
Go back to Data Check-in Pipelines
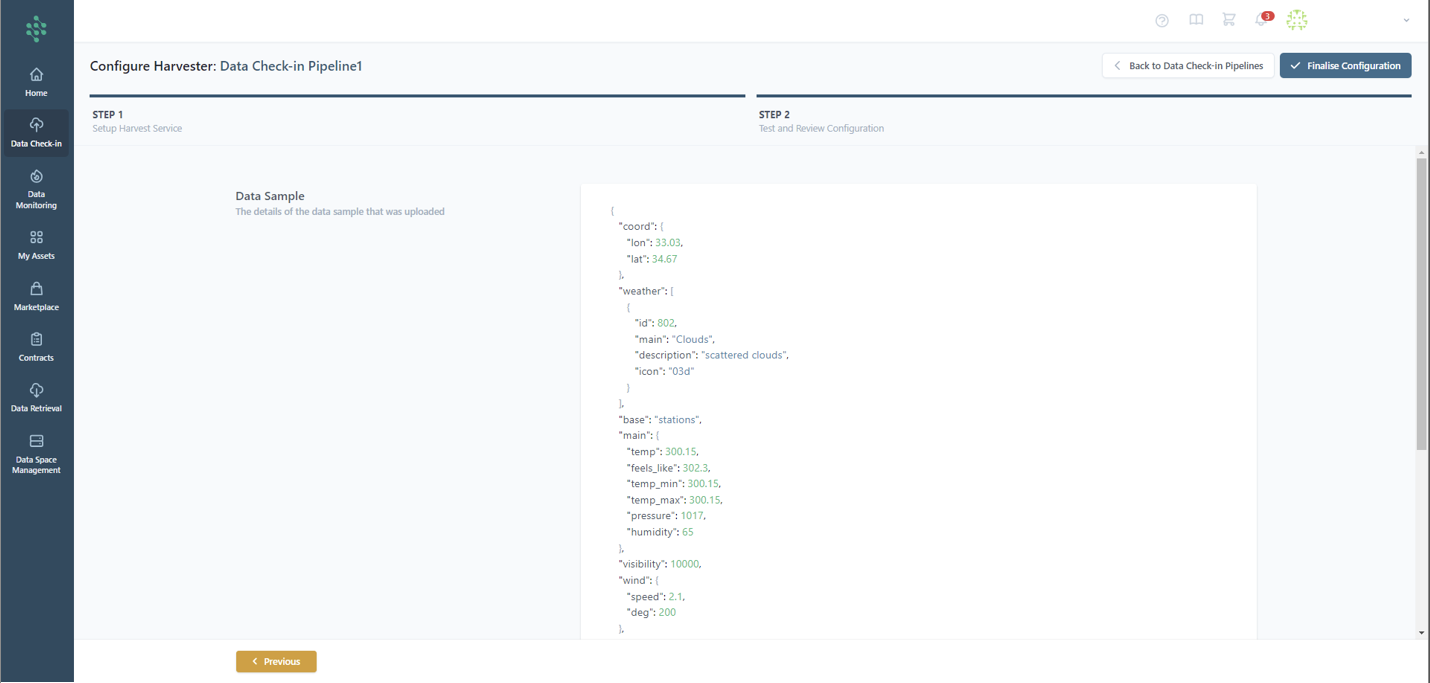1188,66
